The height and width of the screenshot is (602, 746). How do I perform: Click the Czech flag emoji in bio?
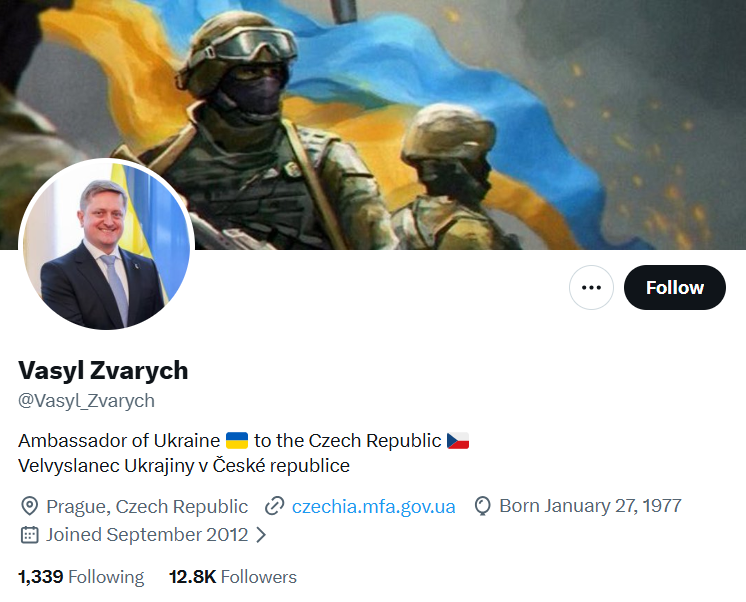pos(458,441)
